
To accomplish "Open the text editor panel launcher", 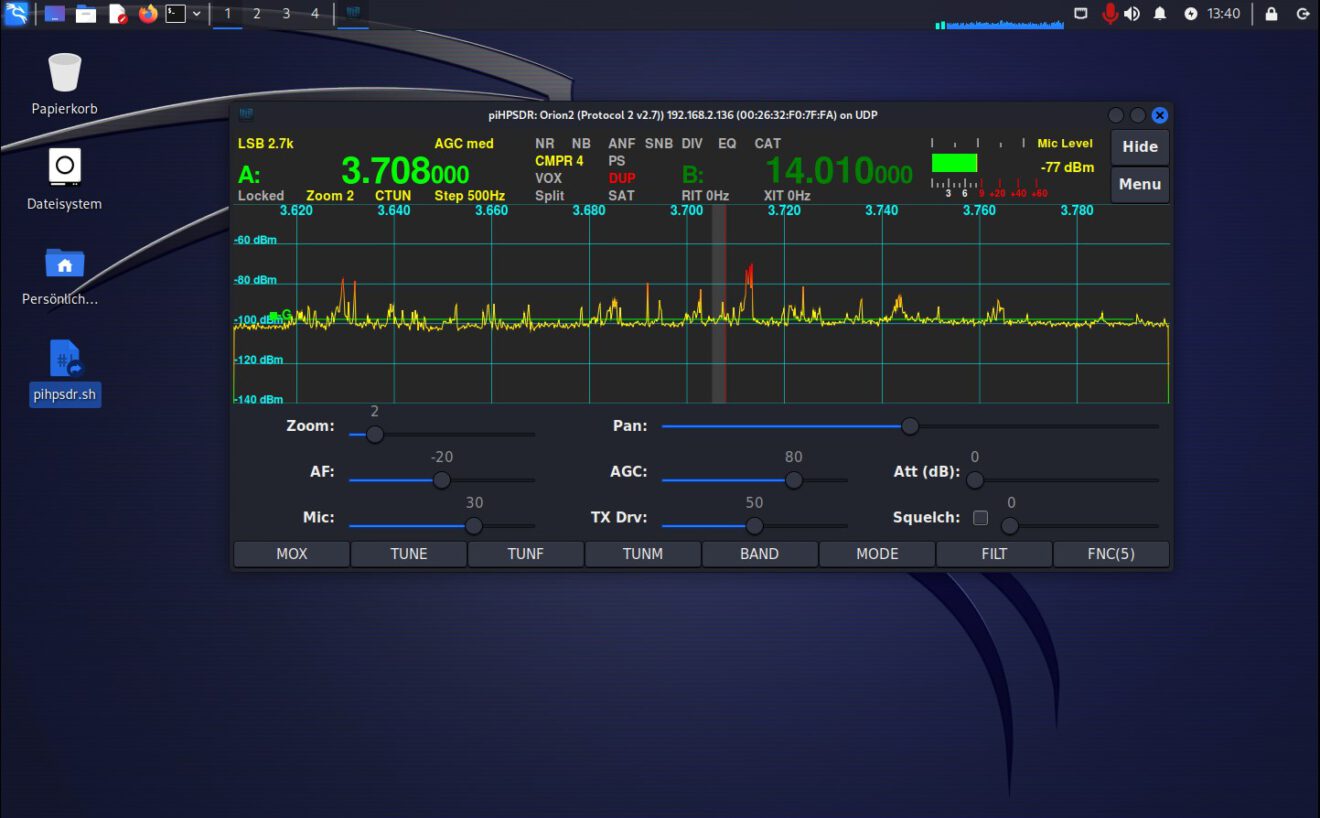I will (x=117, y=14).
